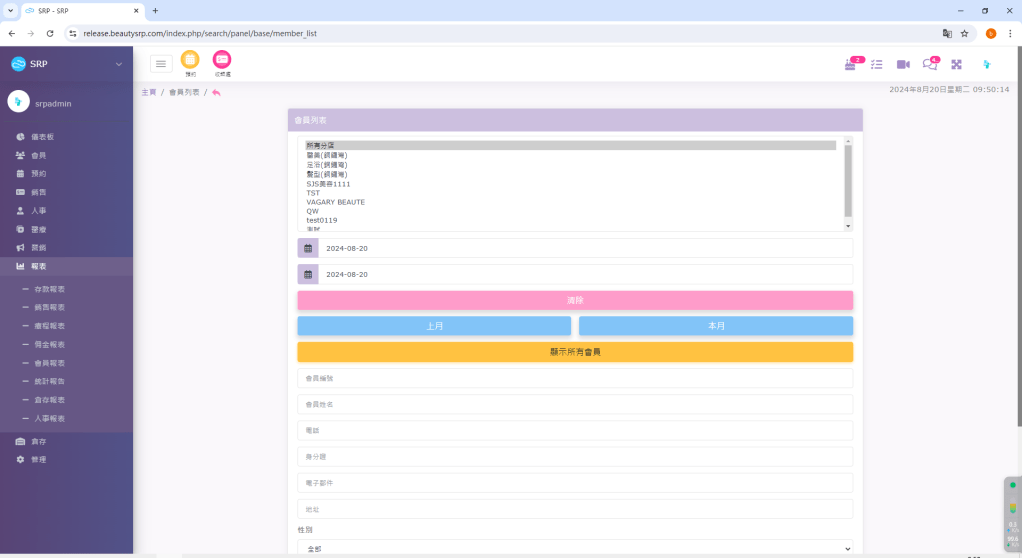This screenshot has height=558, width=1022.
Task: Click the yellow 預約 calendar shortcut icon
Action: [x=190, y=60]
